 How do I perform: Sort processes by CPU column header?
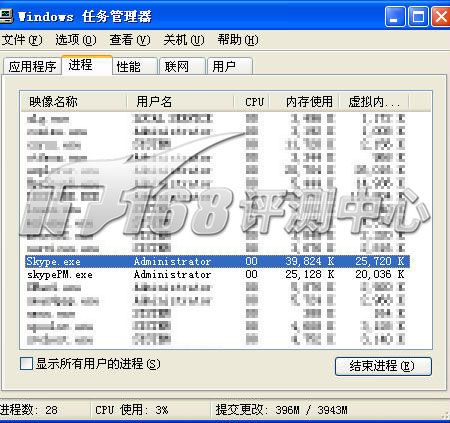pyautogui.click(x=251, y=102)
